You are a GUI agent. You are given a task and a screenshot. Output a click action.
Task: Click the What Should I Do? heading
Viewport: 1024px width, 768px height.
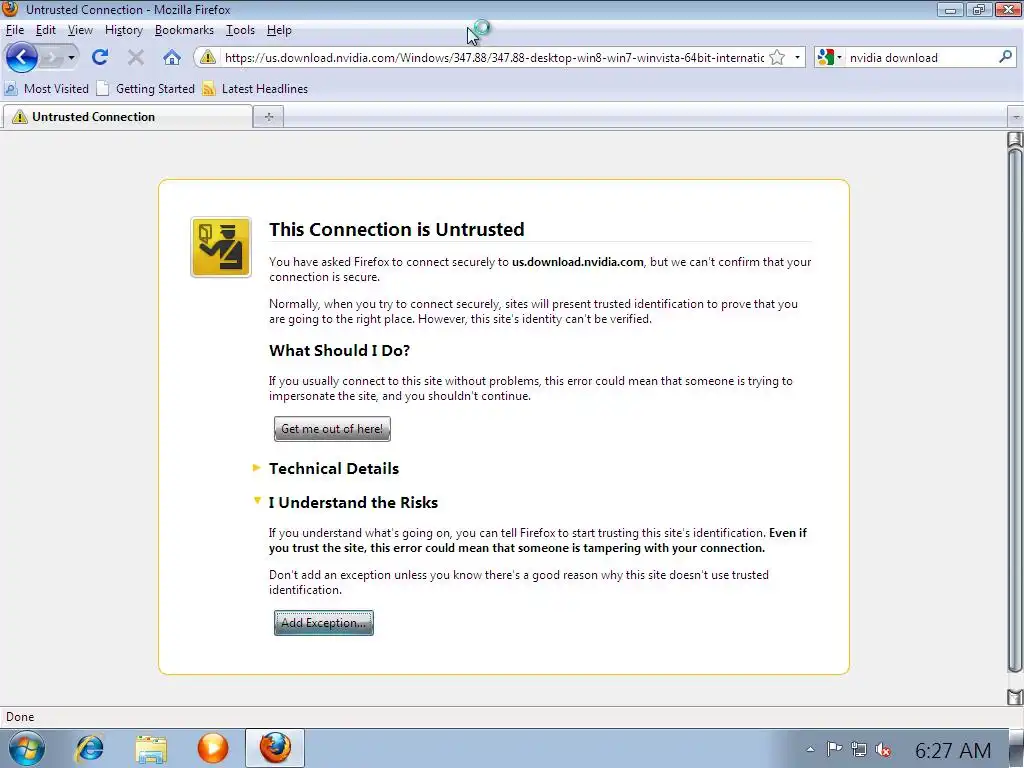340,351
